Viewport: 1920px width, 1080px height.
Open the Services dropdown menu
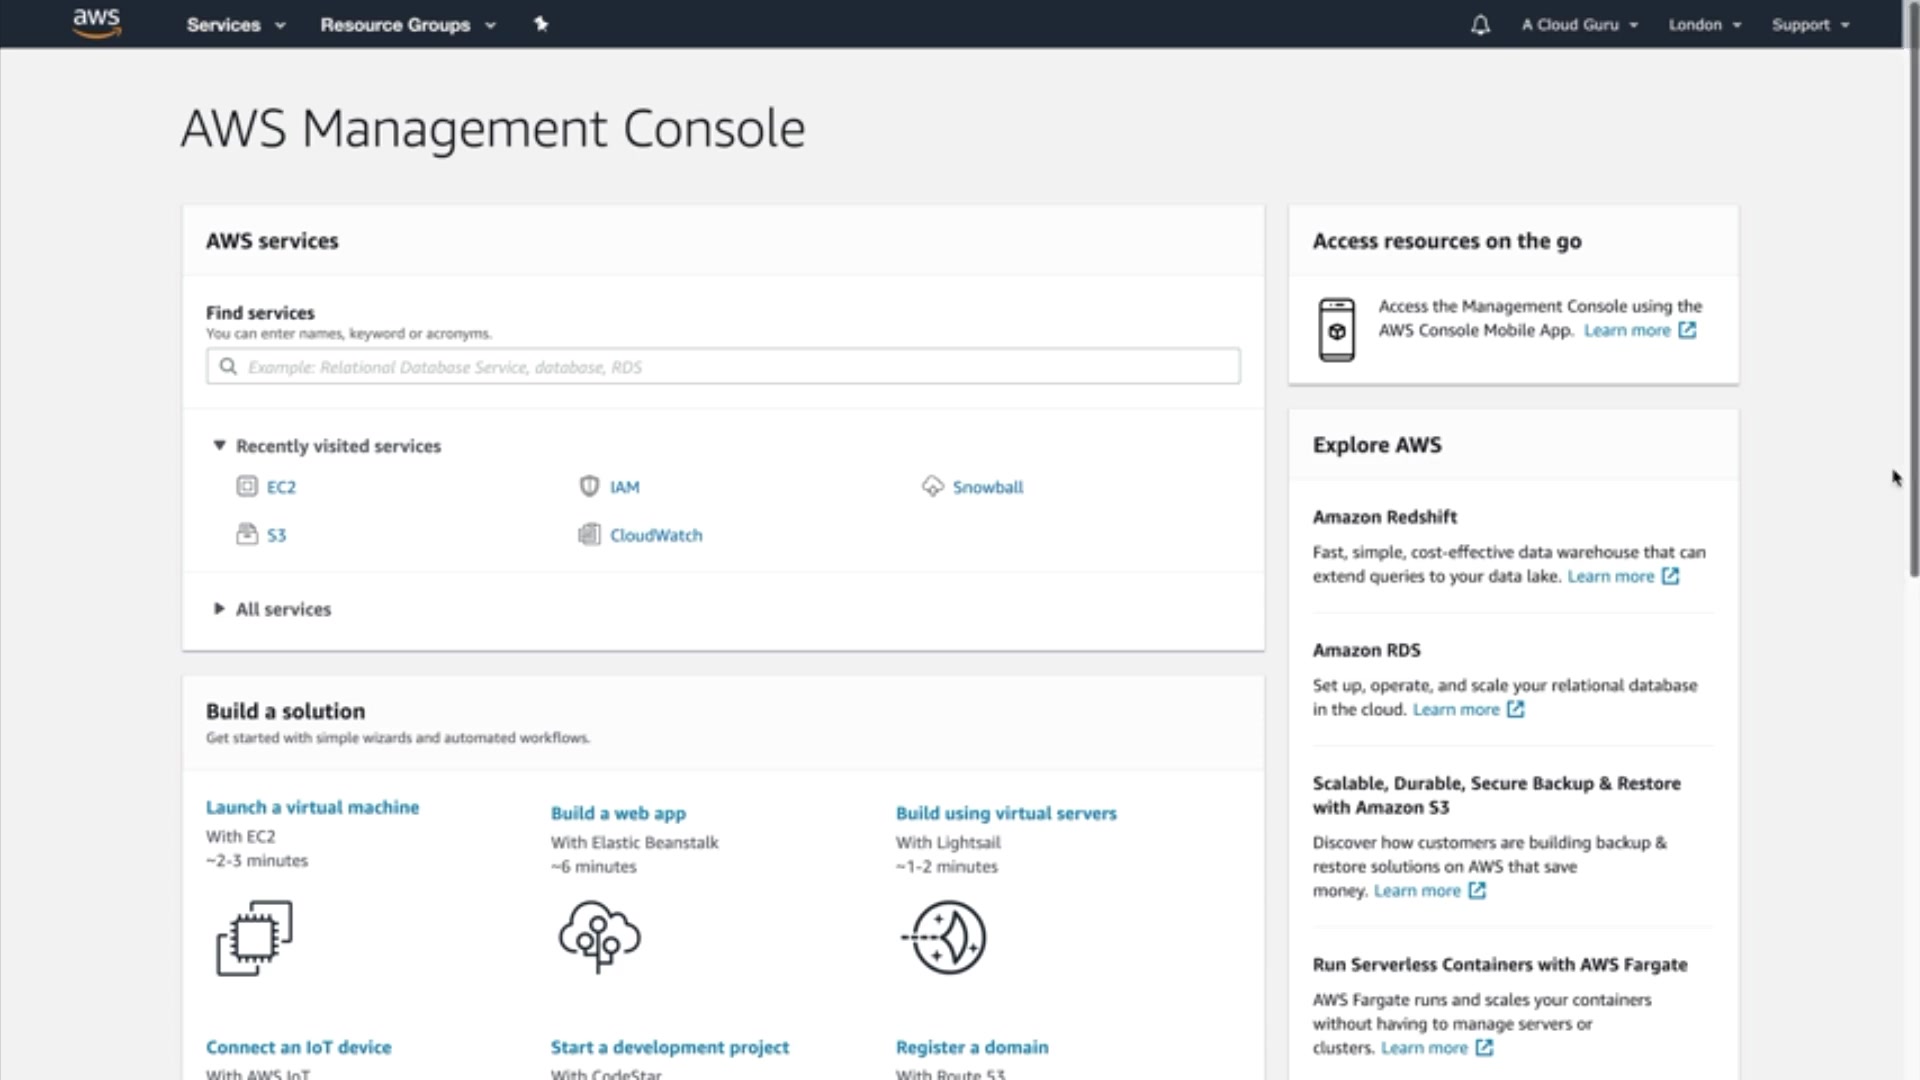pos(235,25)
